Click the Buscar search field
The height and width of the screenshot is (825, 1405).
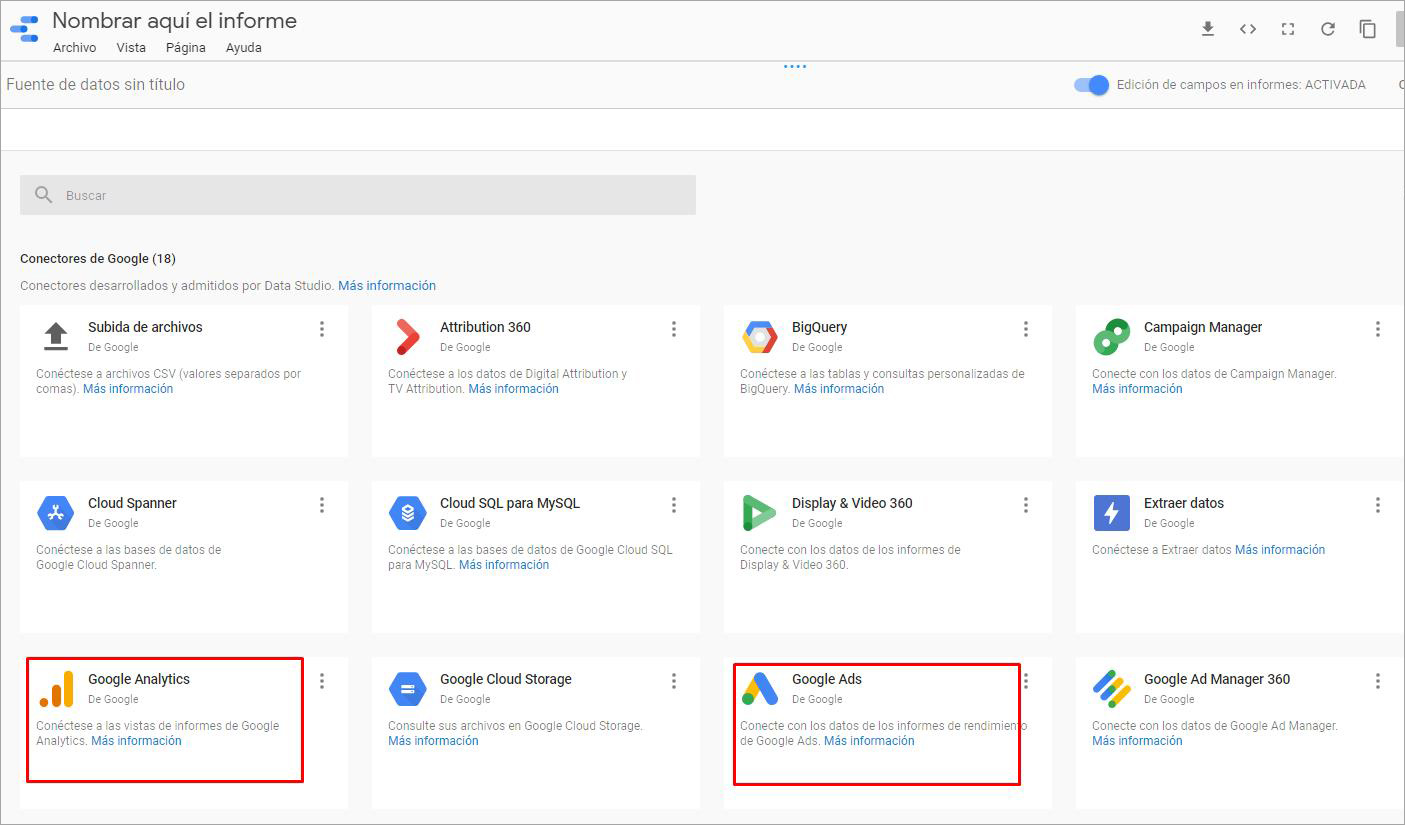pos(358,195)
